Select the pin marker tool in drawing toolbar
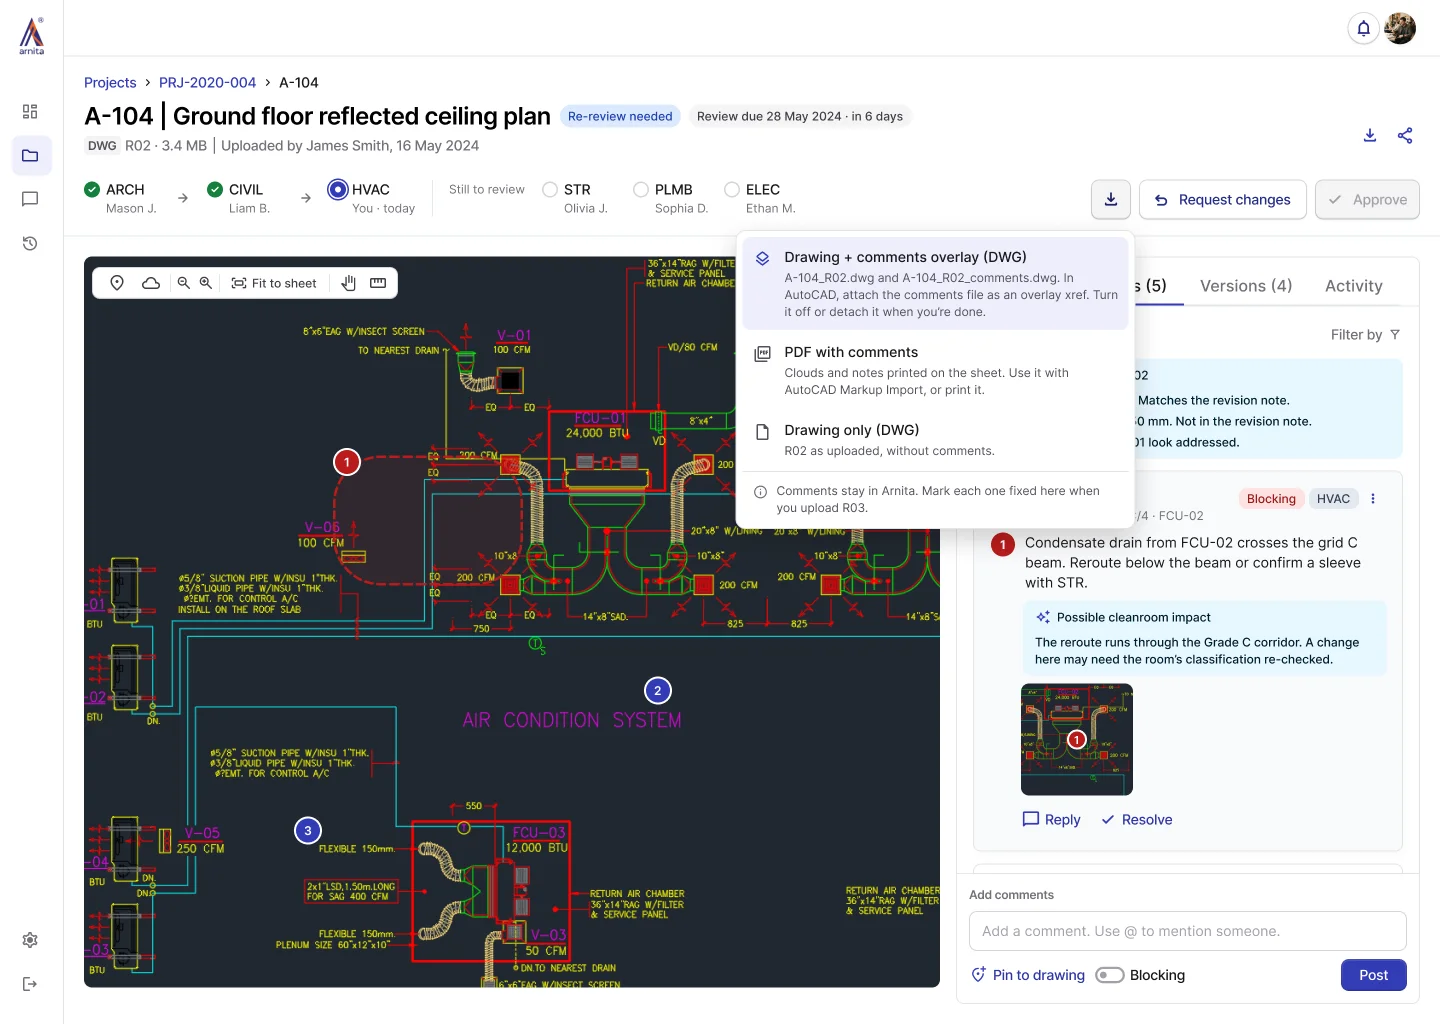 [117, 283]
